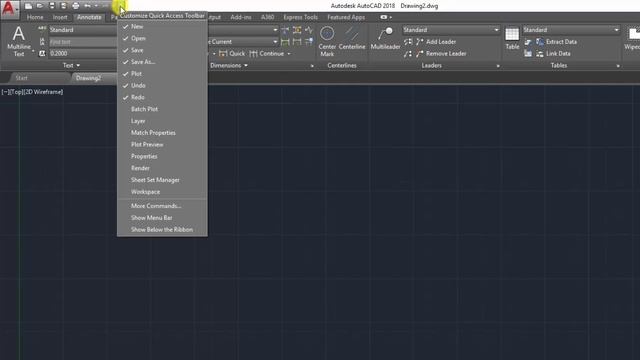Uncheck Plot in the customize menu
Image resolution: width=640 pixels, height=360 pixels.
162,74
